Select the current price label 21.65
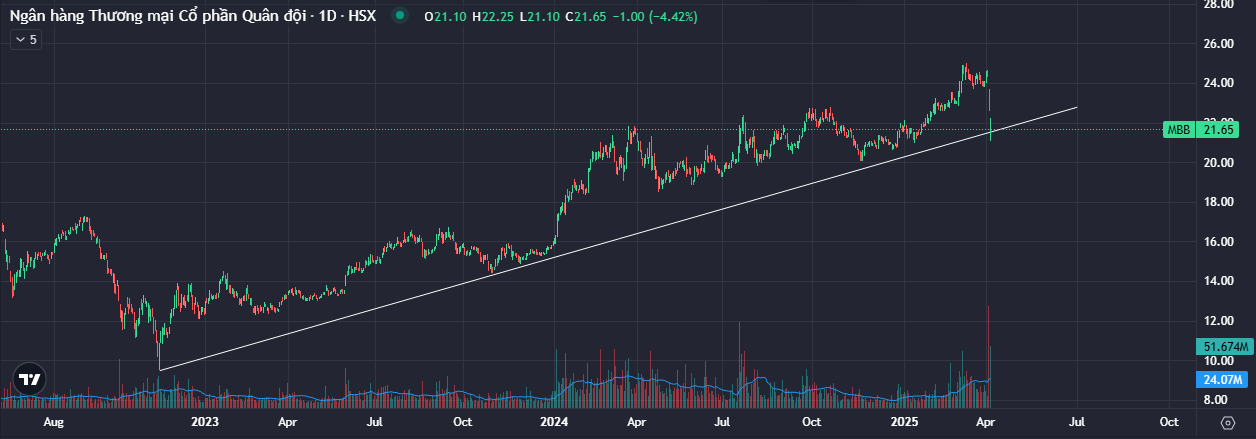 tap(1218, 130)
